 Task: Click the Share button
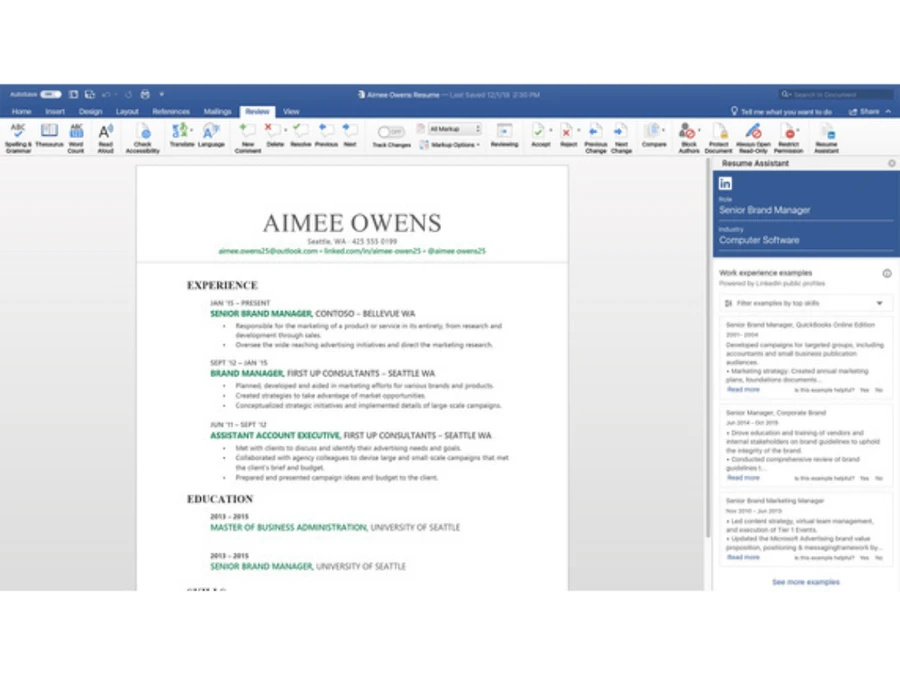(864, 111)
